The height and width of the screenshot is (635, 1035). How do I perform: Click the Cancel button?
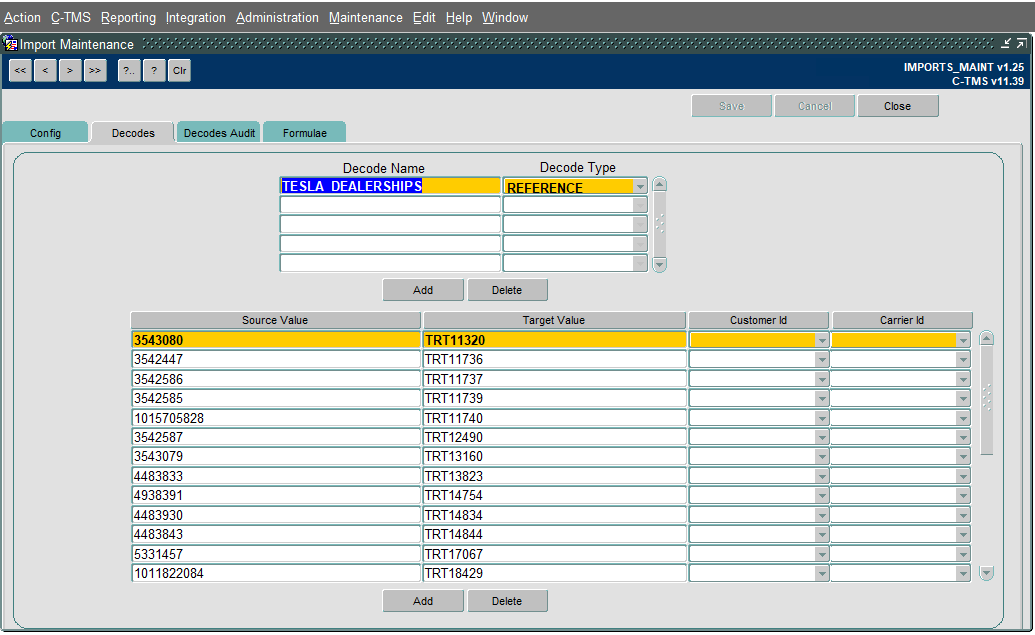coord(815,106)
